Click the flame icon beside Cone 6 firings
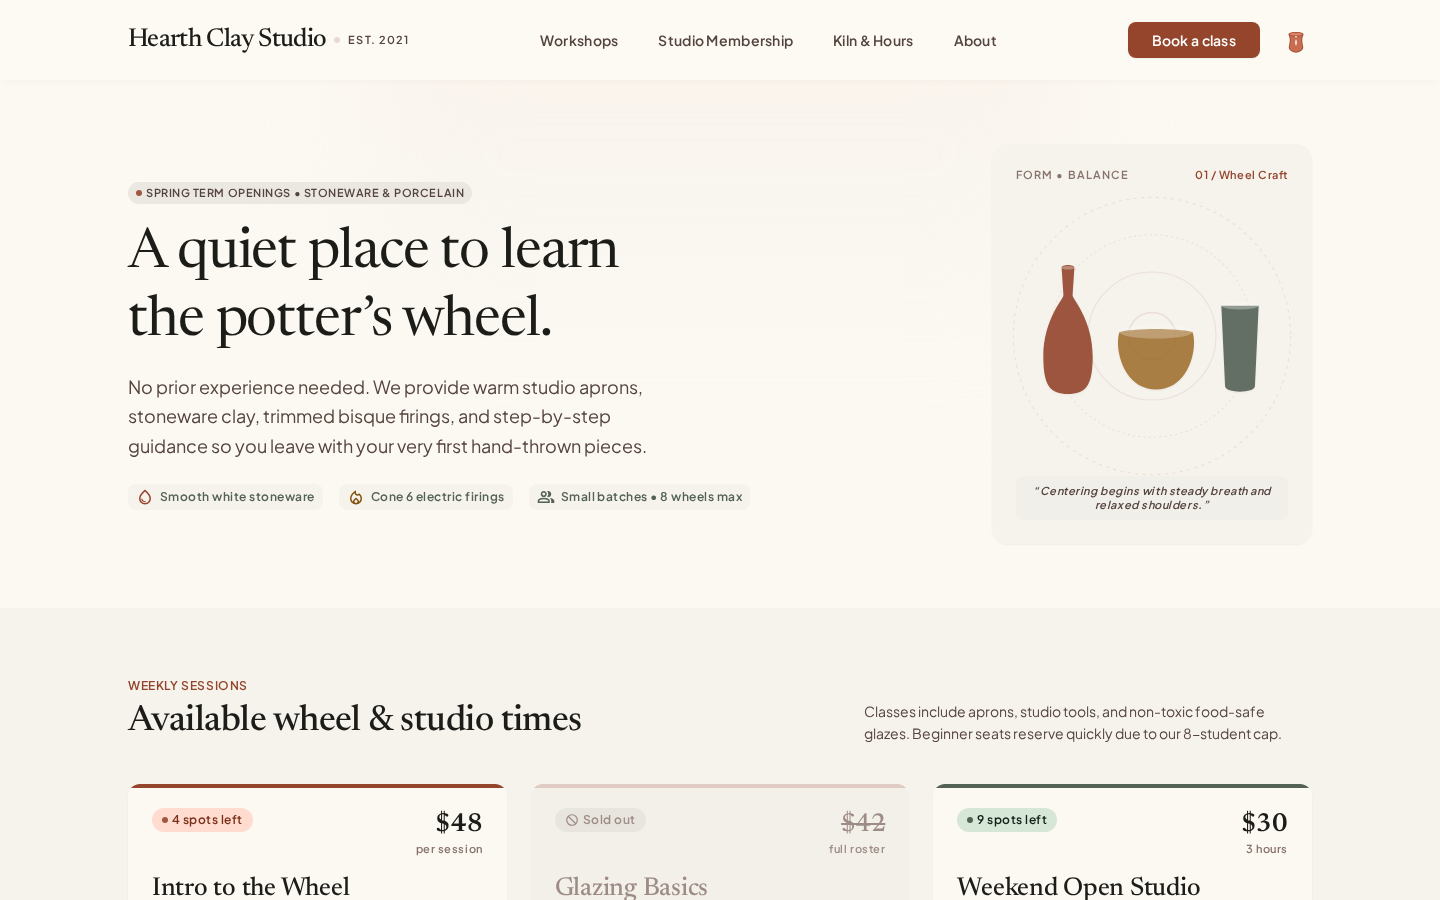This screenshot has width=1440, height=900. (x=356, y=497)
